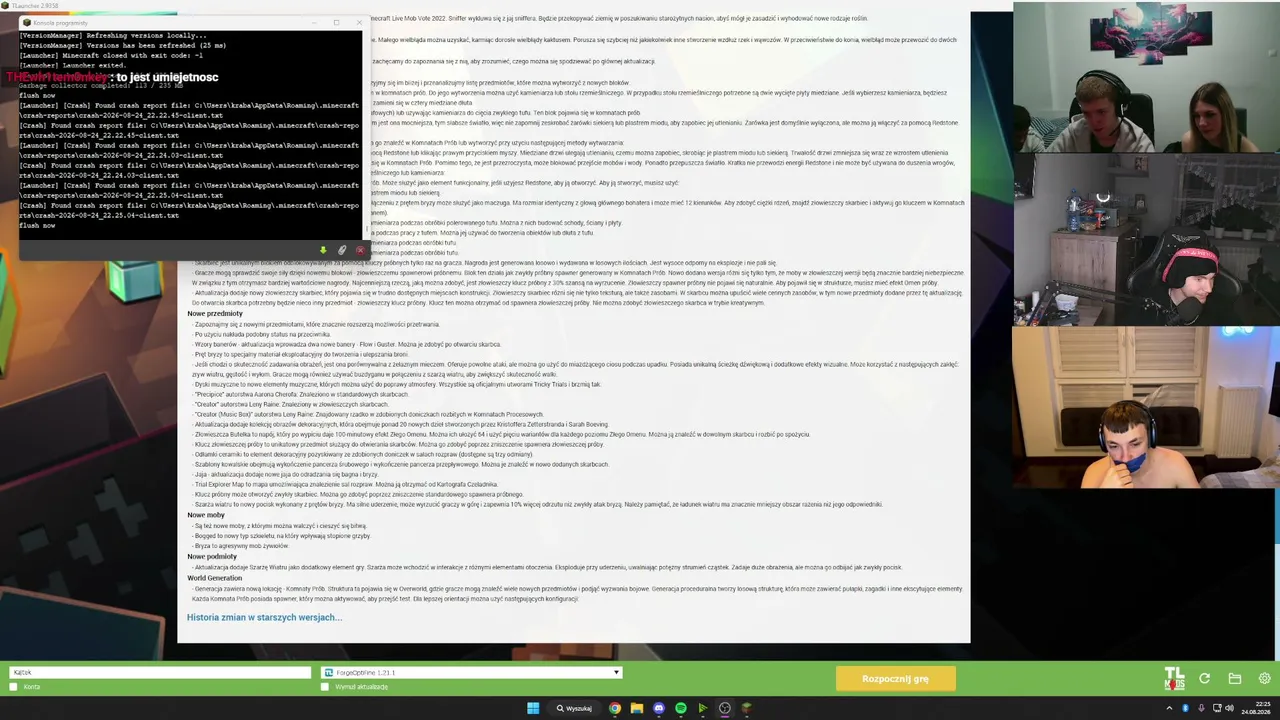Click the refresh icon in launcher bar
The width and height of the screenshot is (1280, 720).
[1205, 679]
